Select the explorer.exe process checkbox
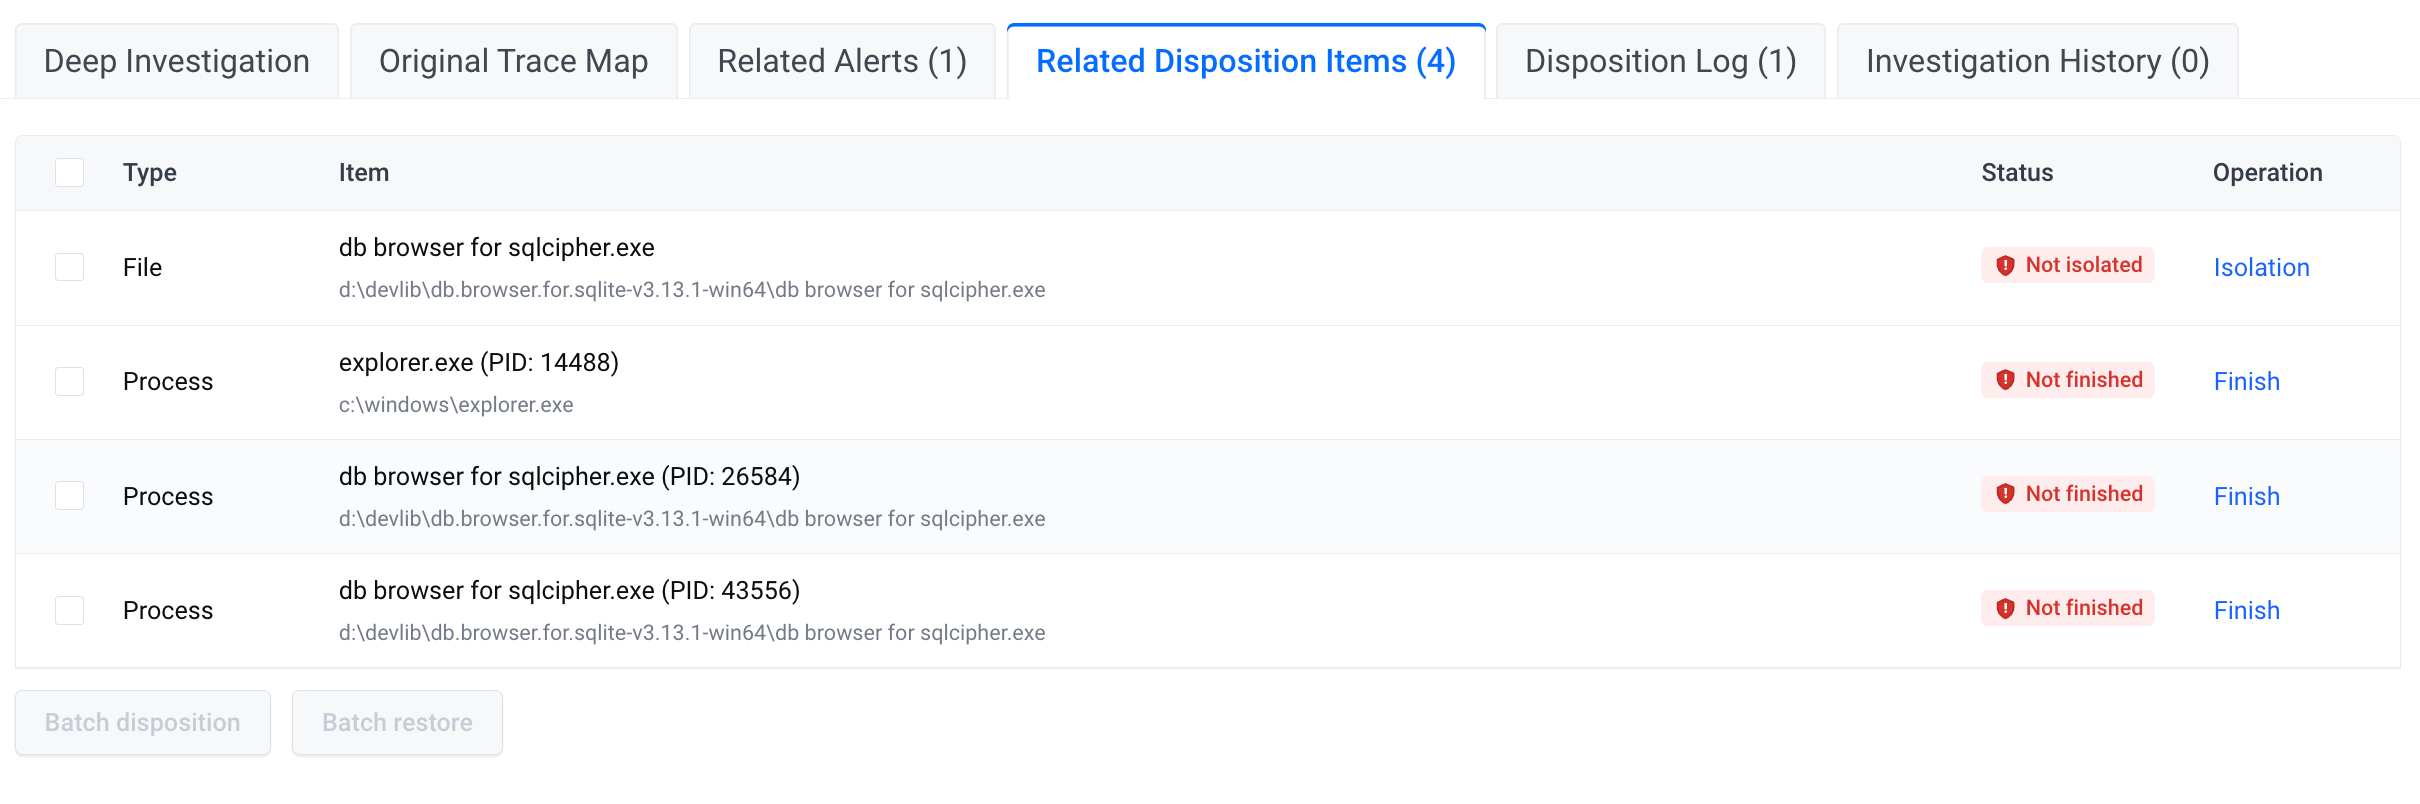This screenshot has width=2420, height=804. click(69, 381)
